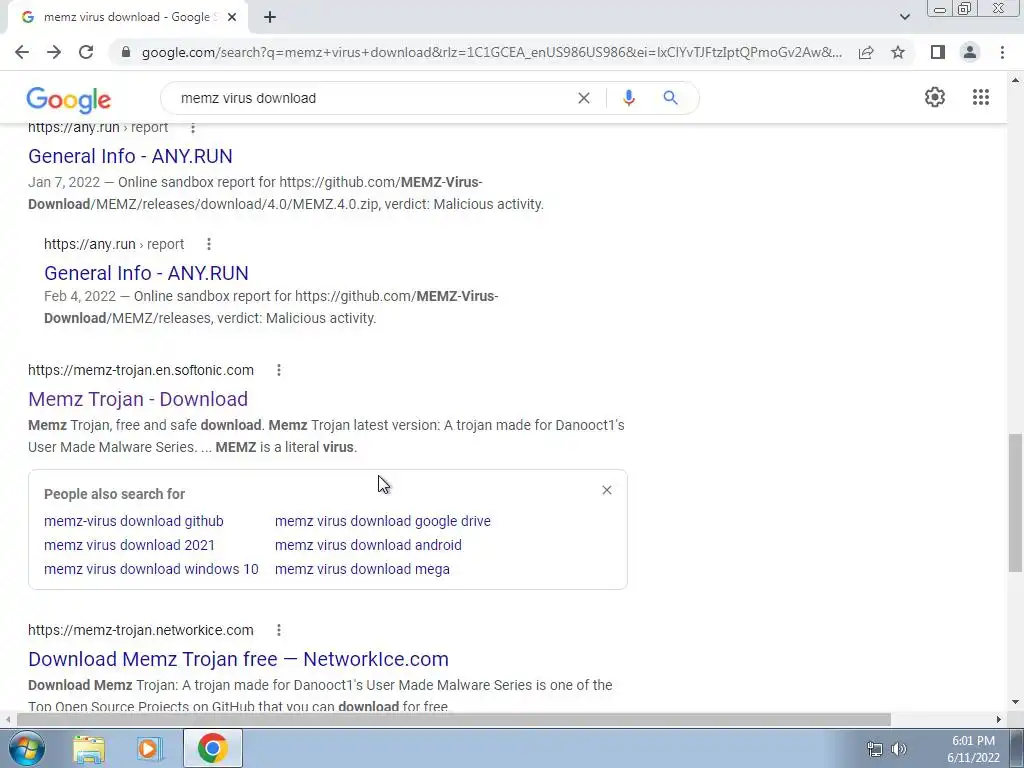Screen dimensions: 1024x768
Task: Submit search with the magnifier icon
Action: click(670, 98)
